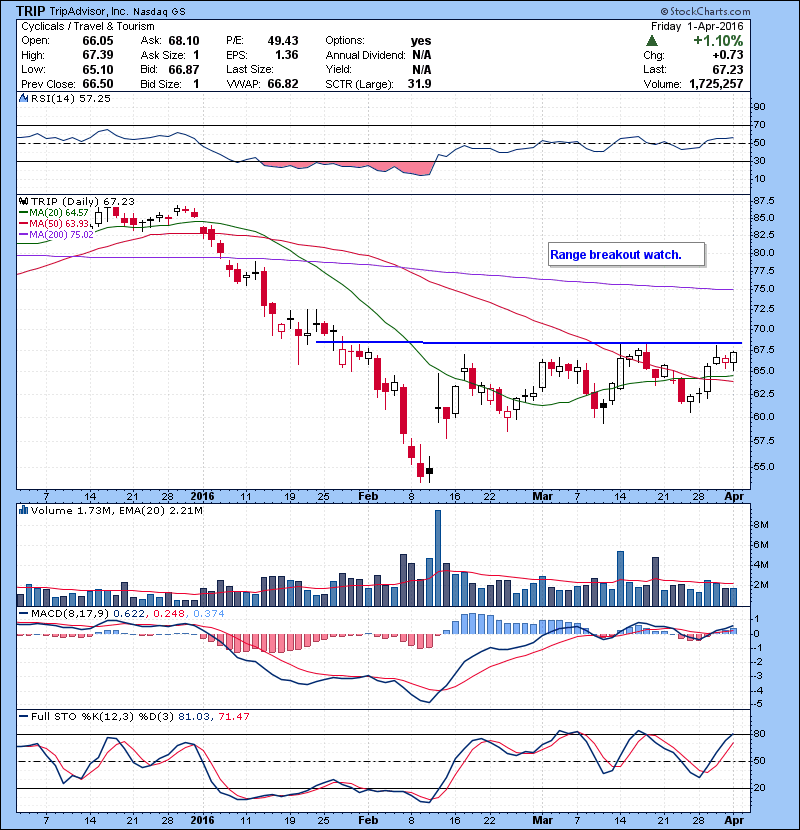800x830 pixels.
Task: Click the 8M volume axis label
Action: 761,525
